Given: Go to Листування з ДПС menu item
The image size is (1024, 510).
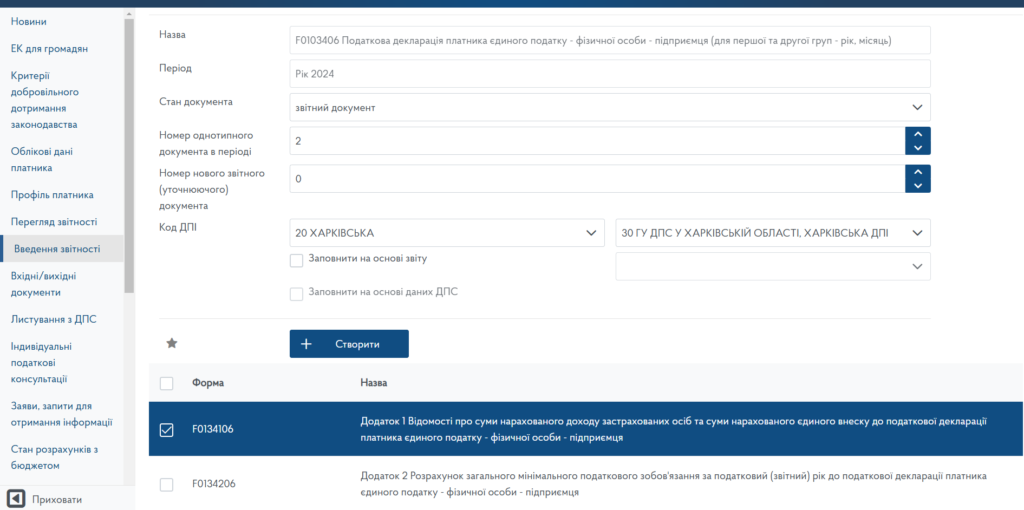Looking at the screenshot, I should (53, 320).
